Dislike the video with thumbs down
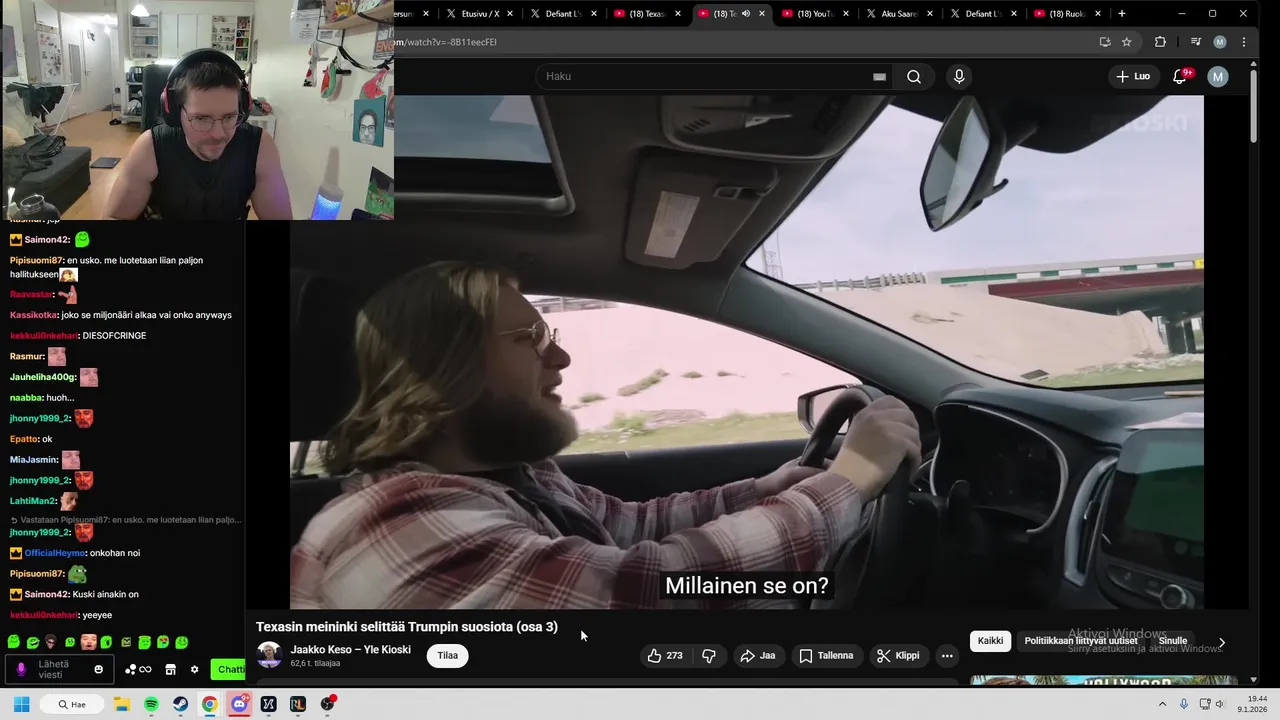Viewport: 1280px width, 720px height. (x=709, y=656)
